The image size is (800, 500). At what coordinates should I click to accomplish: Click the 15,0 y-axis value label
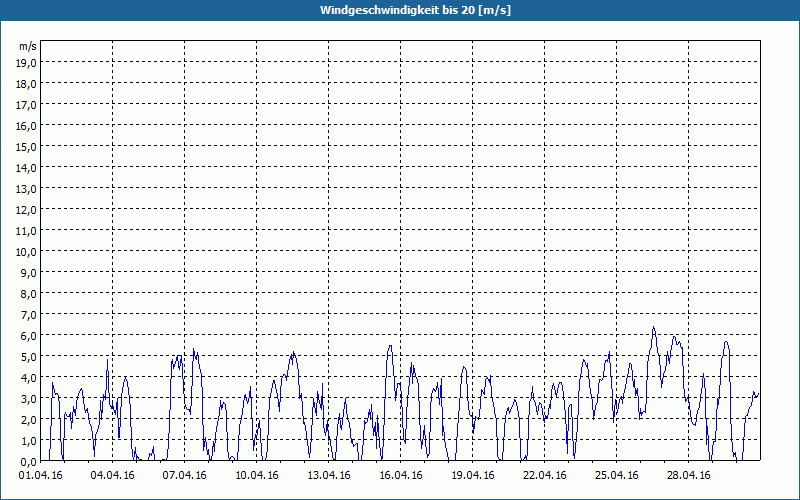(26, 146)
